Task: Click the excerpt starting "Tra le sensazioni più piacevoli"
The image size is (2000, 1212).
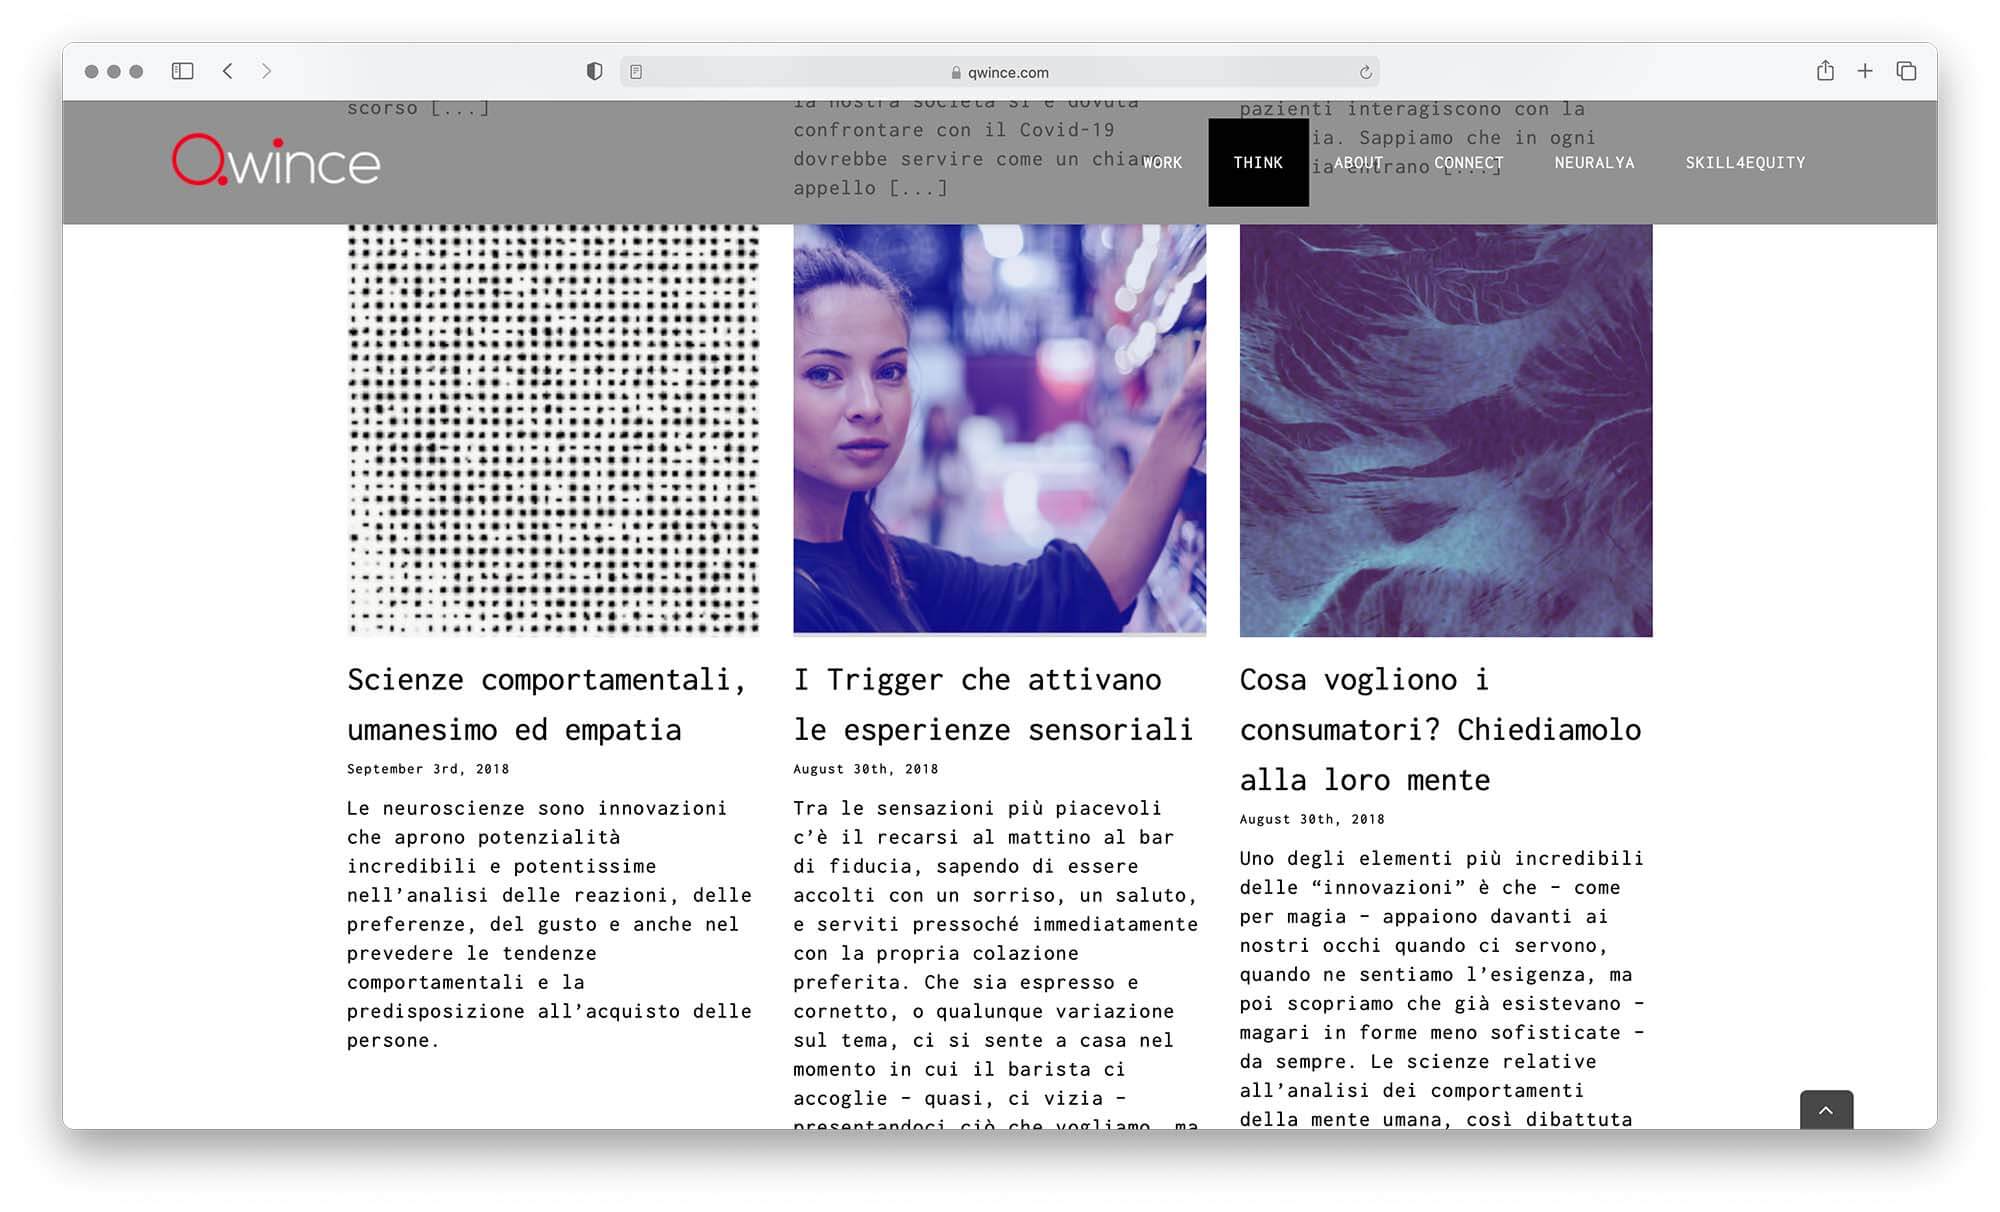Action: [996, 963]
